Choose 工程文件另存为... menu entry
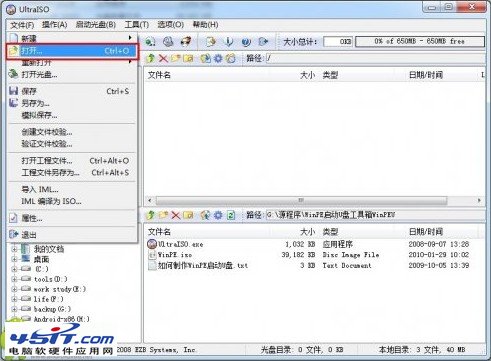Screen dimensions: 491x361 pos(72,173)
